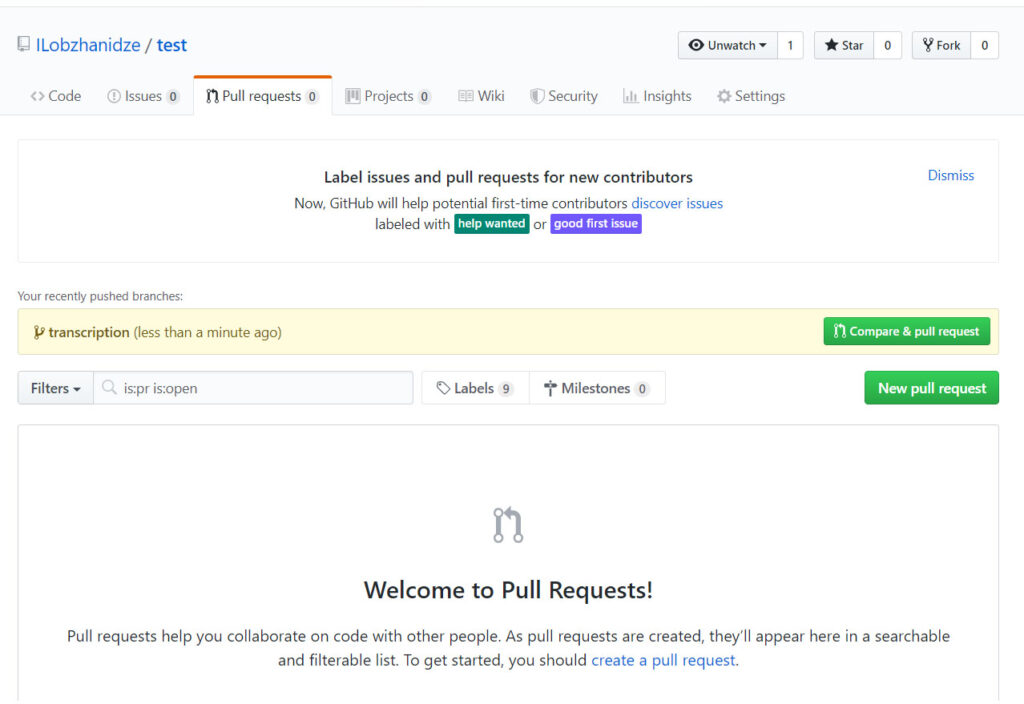1024x704 pixels.
Task: Expand the Unwatch dropdown
Action: pyautogui.click(x=727, y=45)
